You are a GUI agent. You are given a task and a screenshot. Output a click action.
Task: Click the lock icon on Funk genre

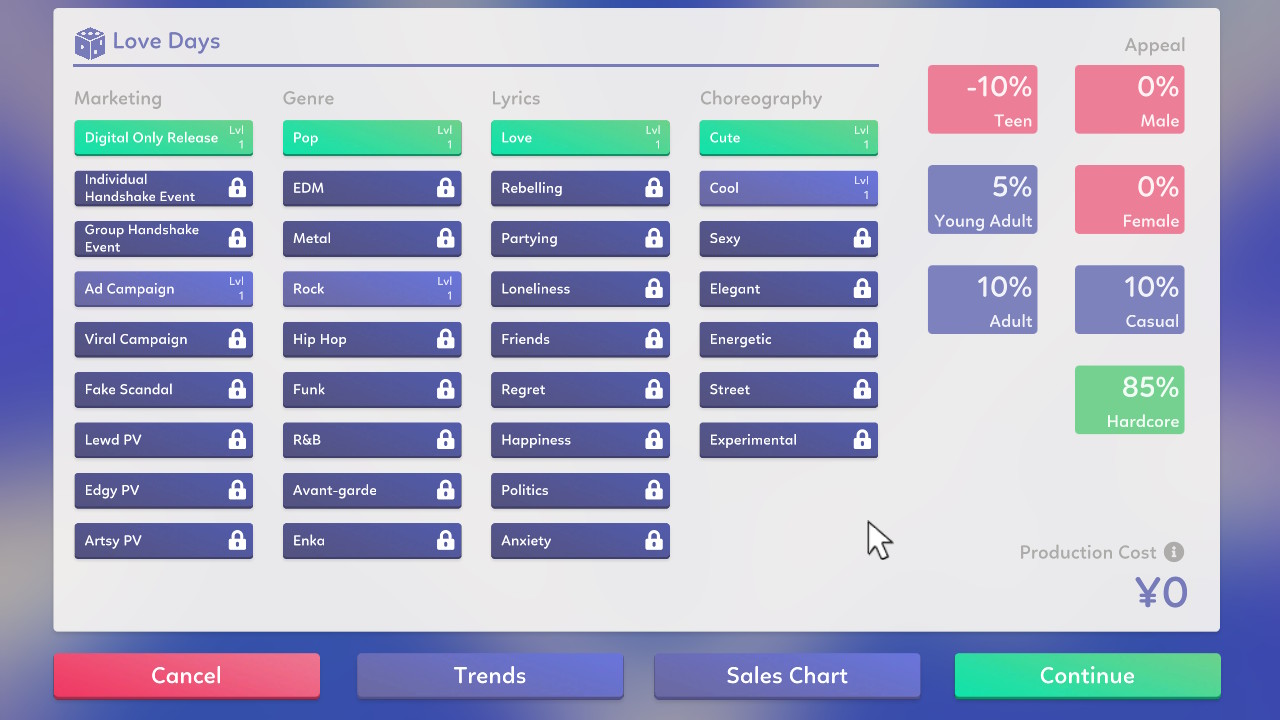pos(446,389)
